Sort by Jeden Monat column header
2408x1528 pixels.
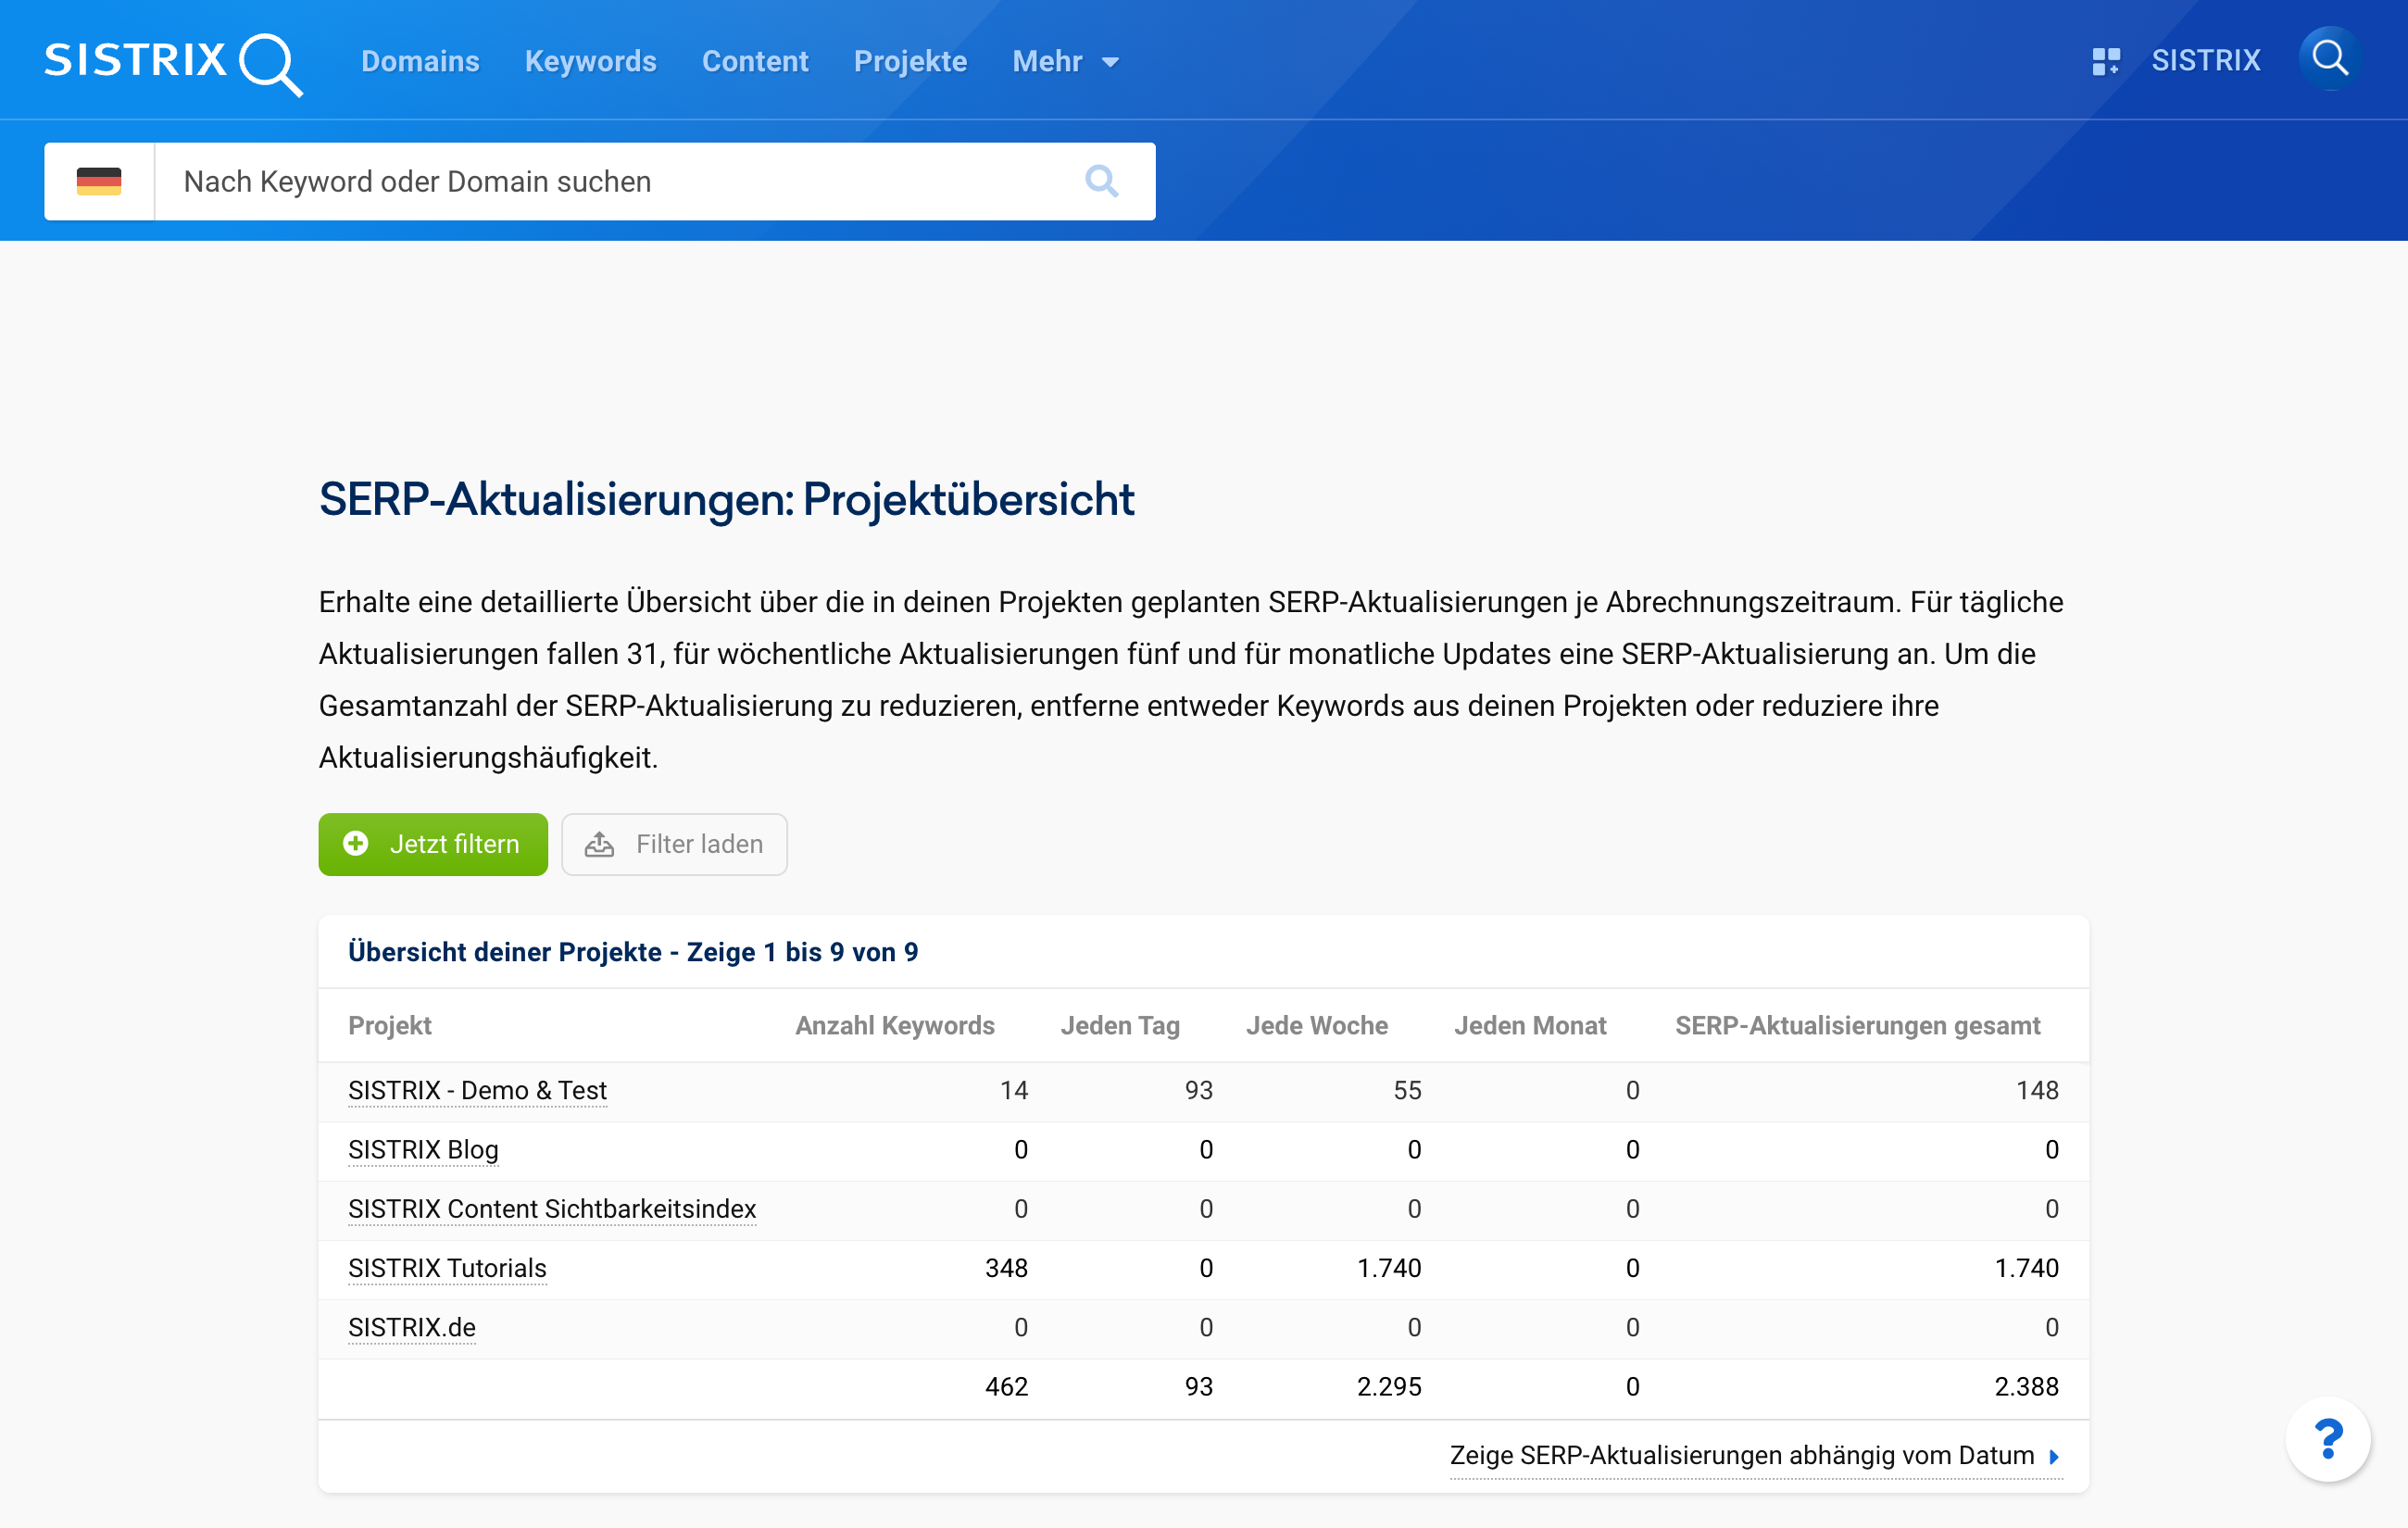[1530, 1025]
